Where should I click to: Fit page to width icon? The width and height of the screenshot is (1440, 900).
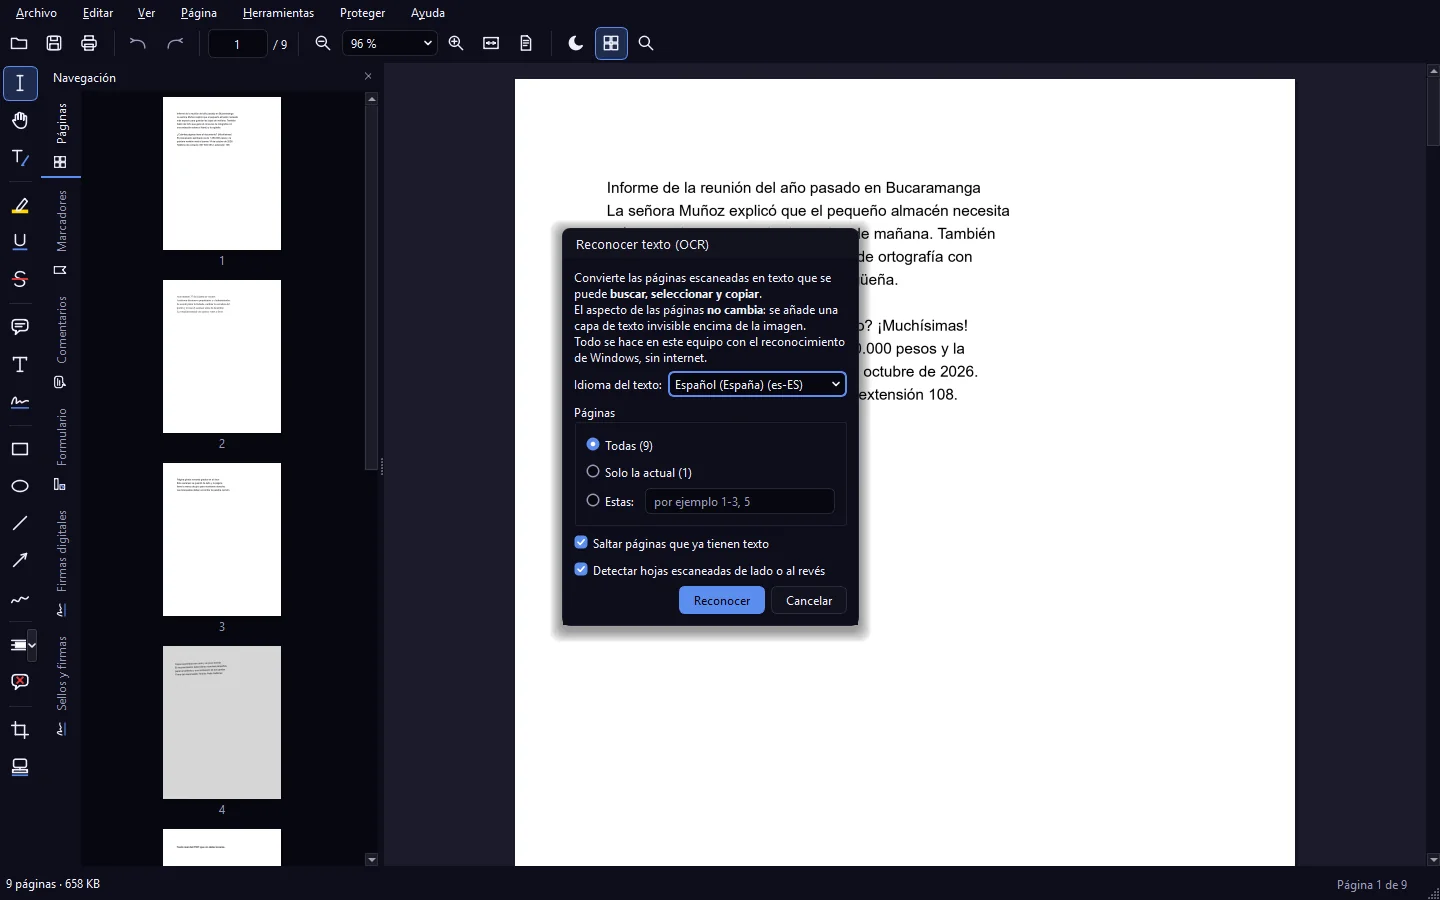tap(491, 43)
